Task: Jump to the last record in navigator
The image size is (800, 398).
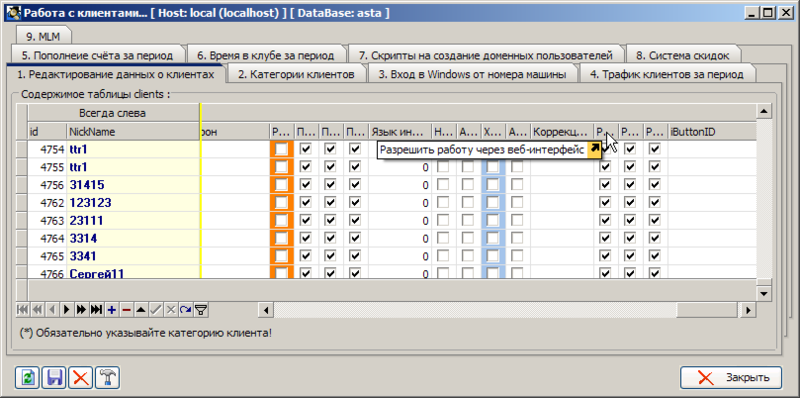Action: pyautogui.click(x=96, y=309)
